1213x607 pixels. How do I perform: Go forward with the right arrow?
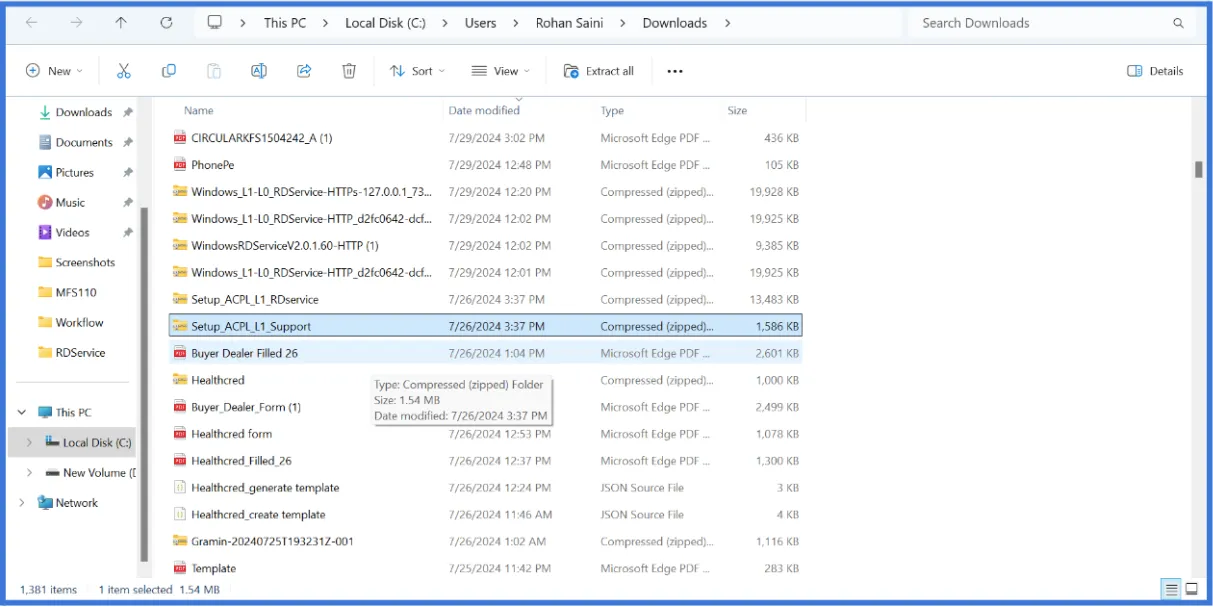[77, 23]
